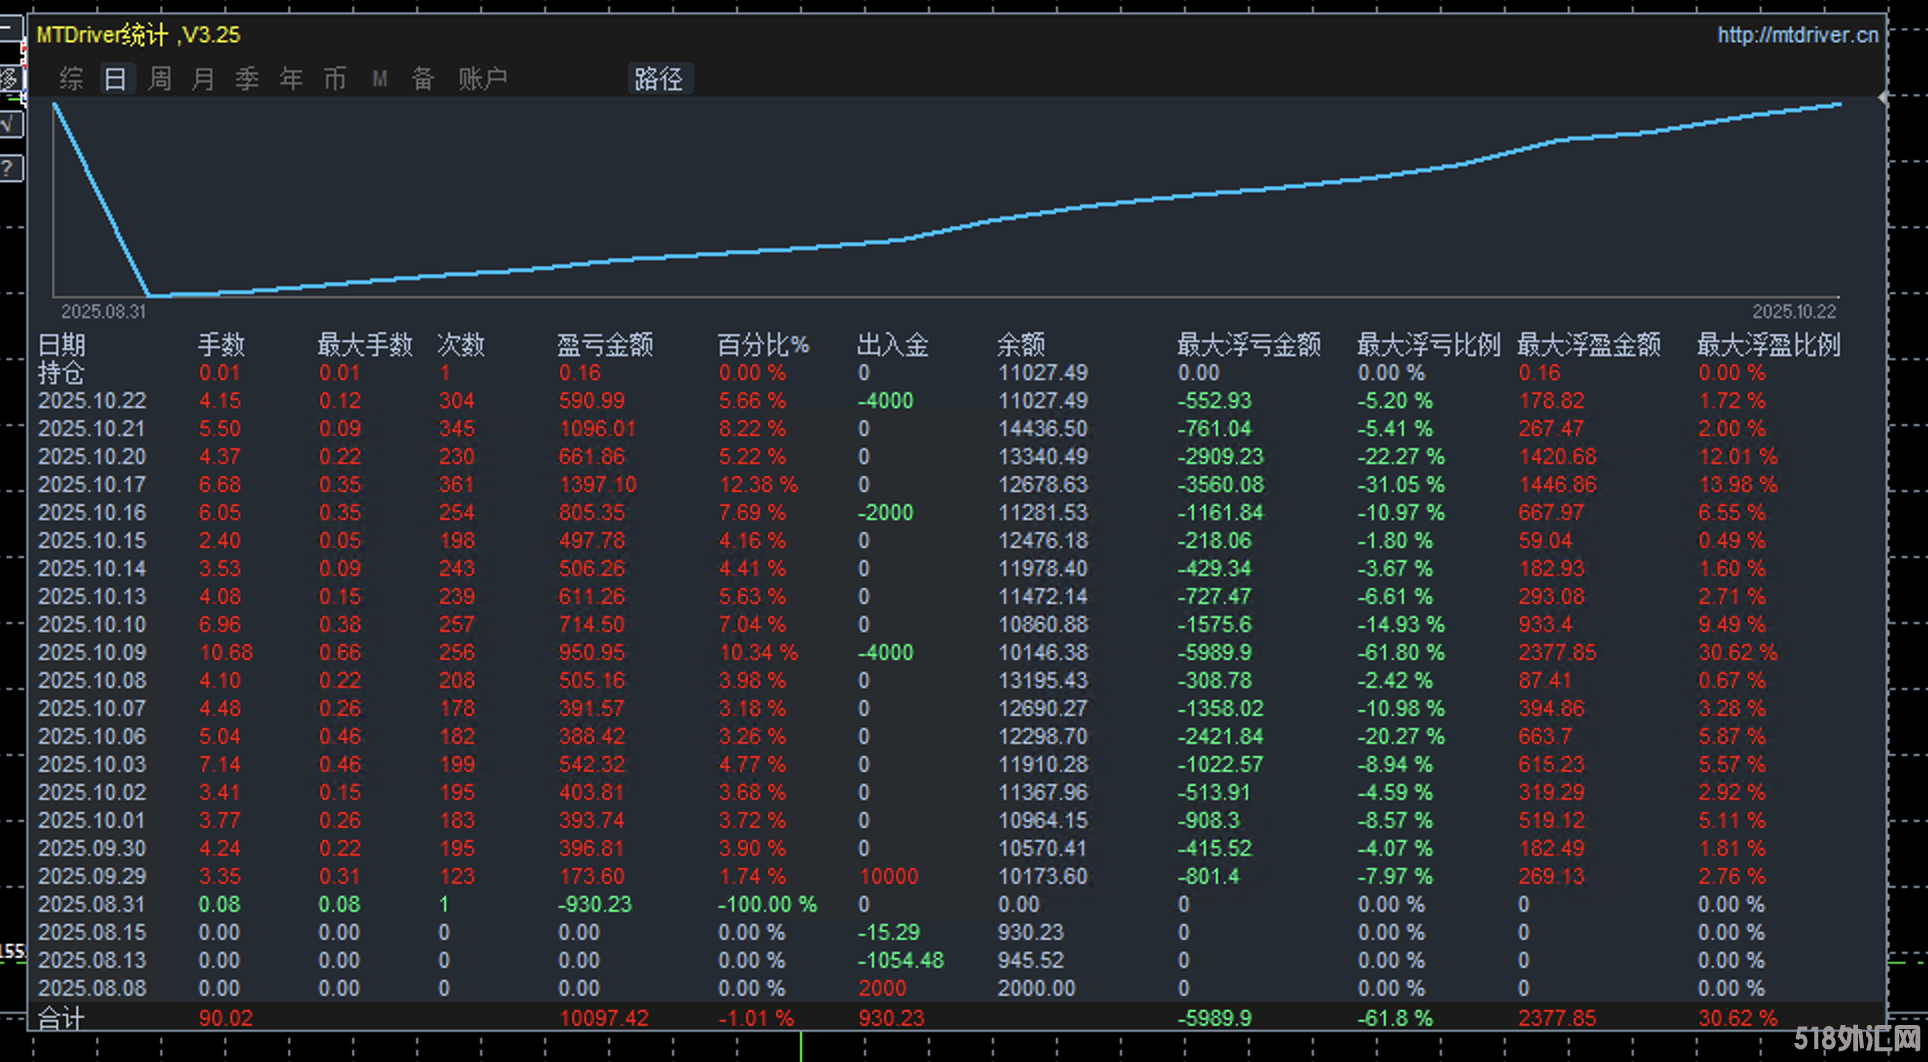Click the 路径 path button
The height and width of the screenshot is (1062, 1928).
click(x=659, y=79)
